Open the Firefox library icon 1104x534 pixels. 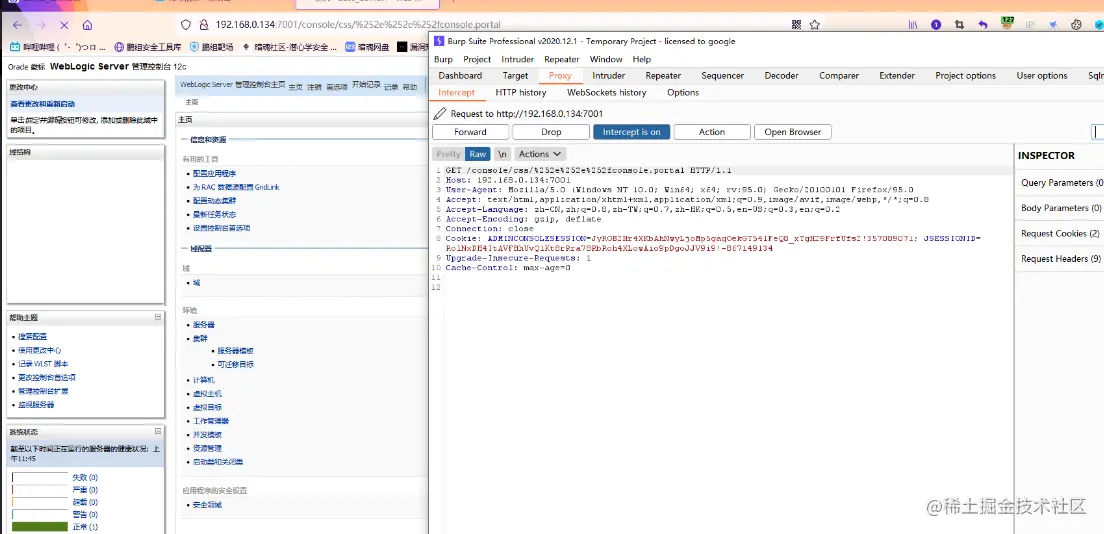[x=912, y=25]
